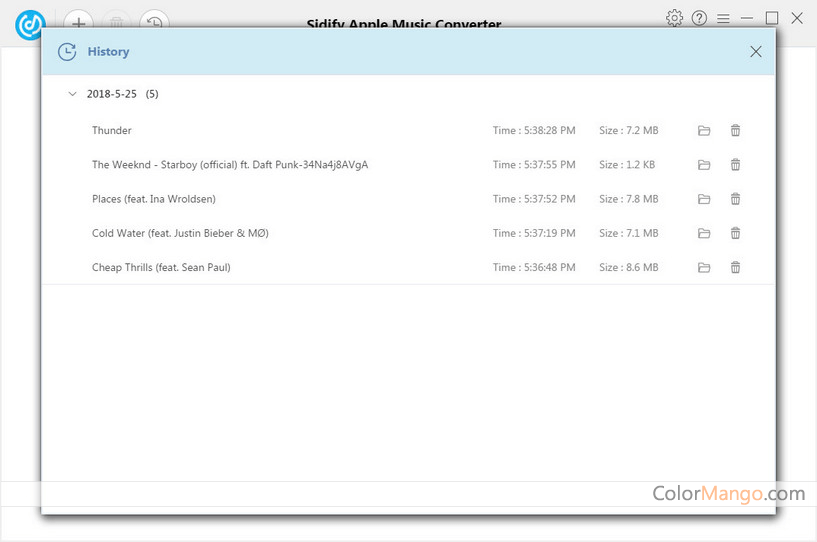Trash the Cheap Thrills entry

click(736, 267)
